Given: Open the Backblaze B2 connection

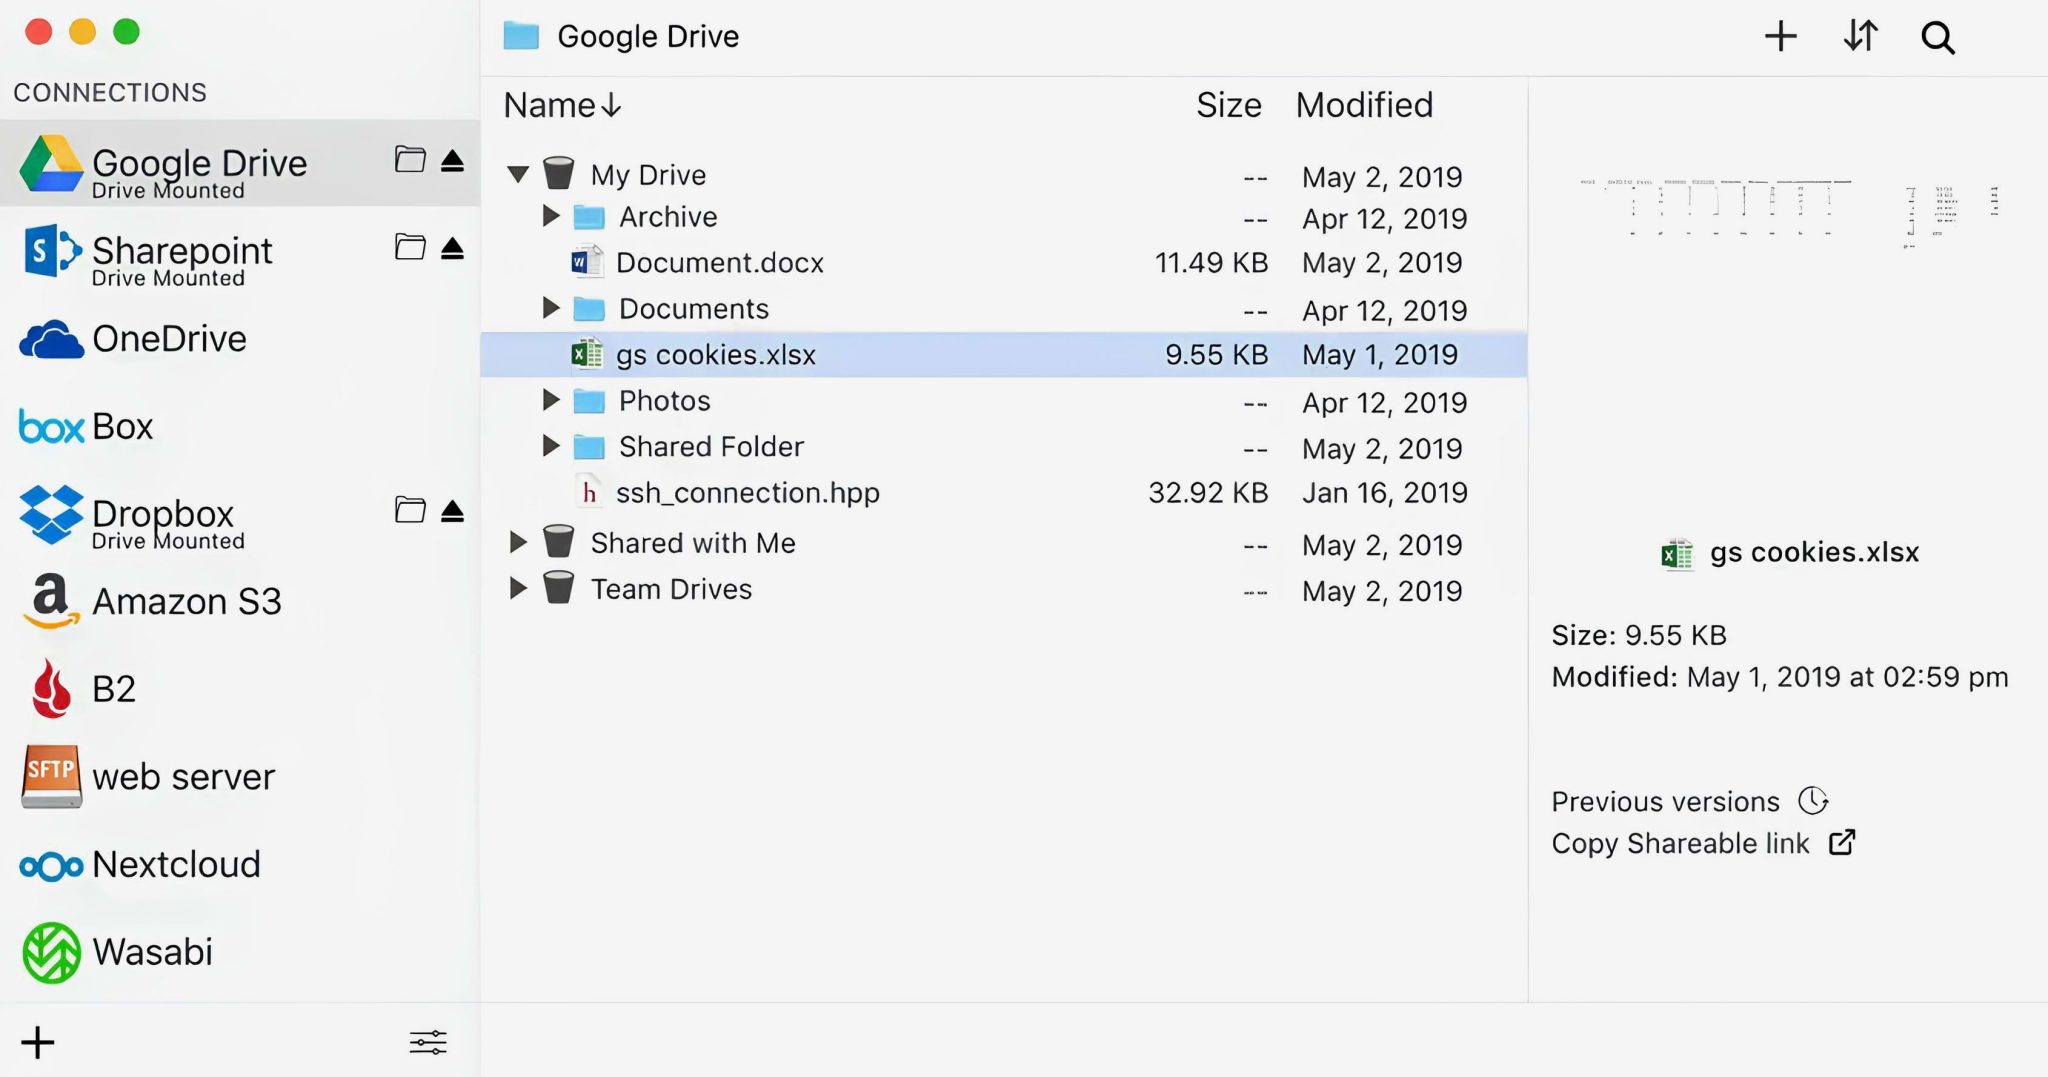Looking at the screenshot, I should click(111, 688).
